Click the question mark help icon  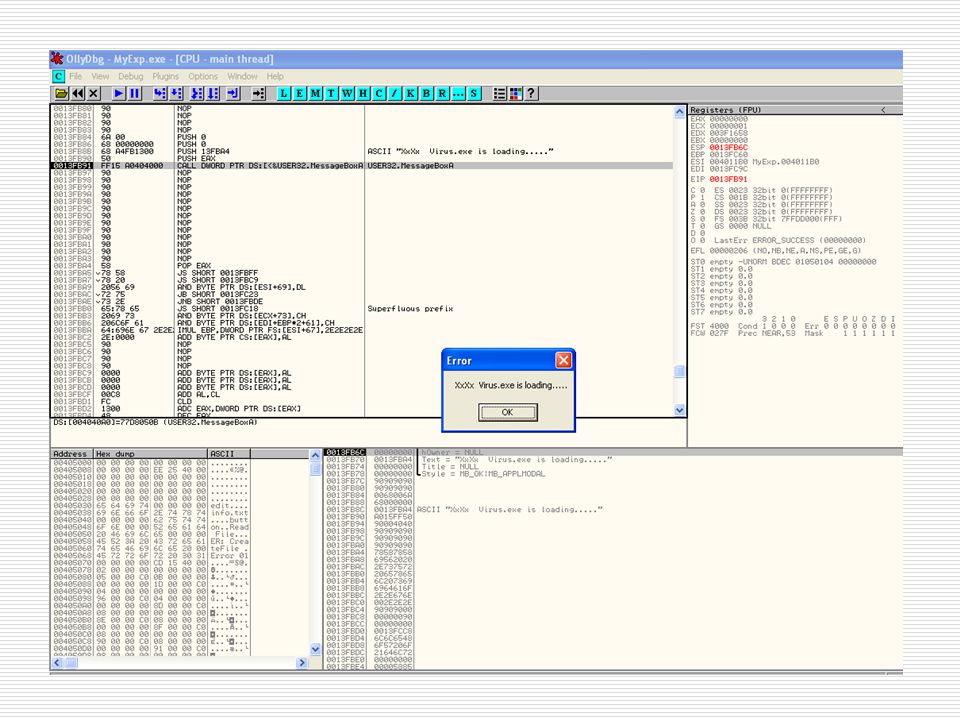(x=531, y=94)
